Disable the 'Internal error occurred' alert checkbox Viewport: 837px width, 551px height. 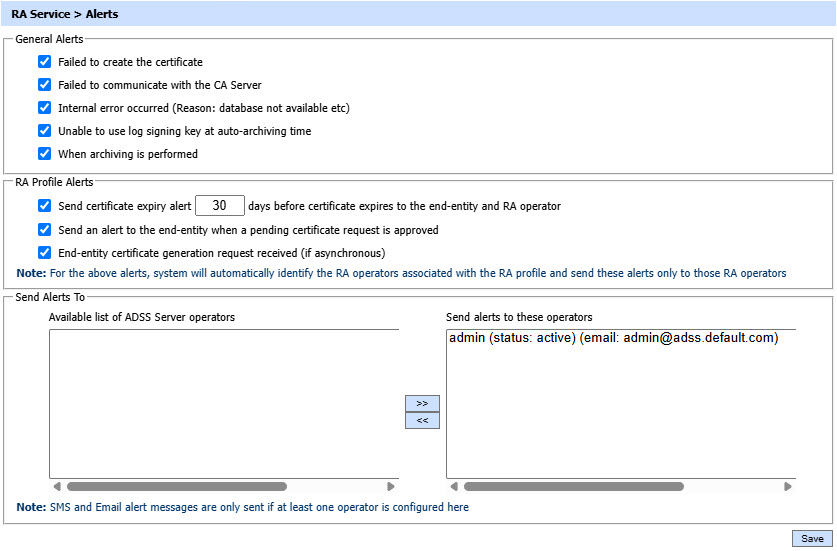[44, 108]
